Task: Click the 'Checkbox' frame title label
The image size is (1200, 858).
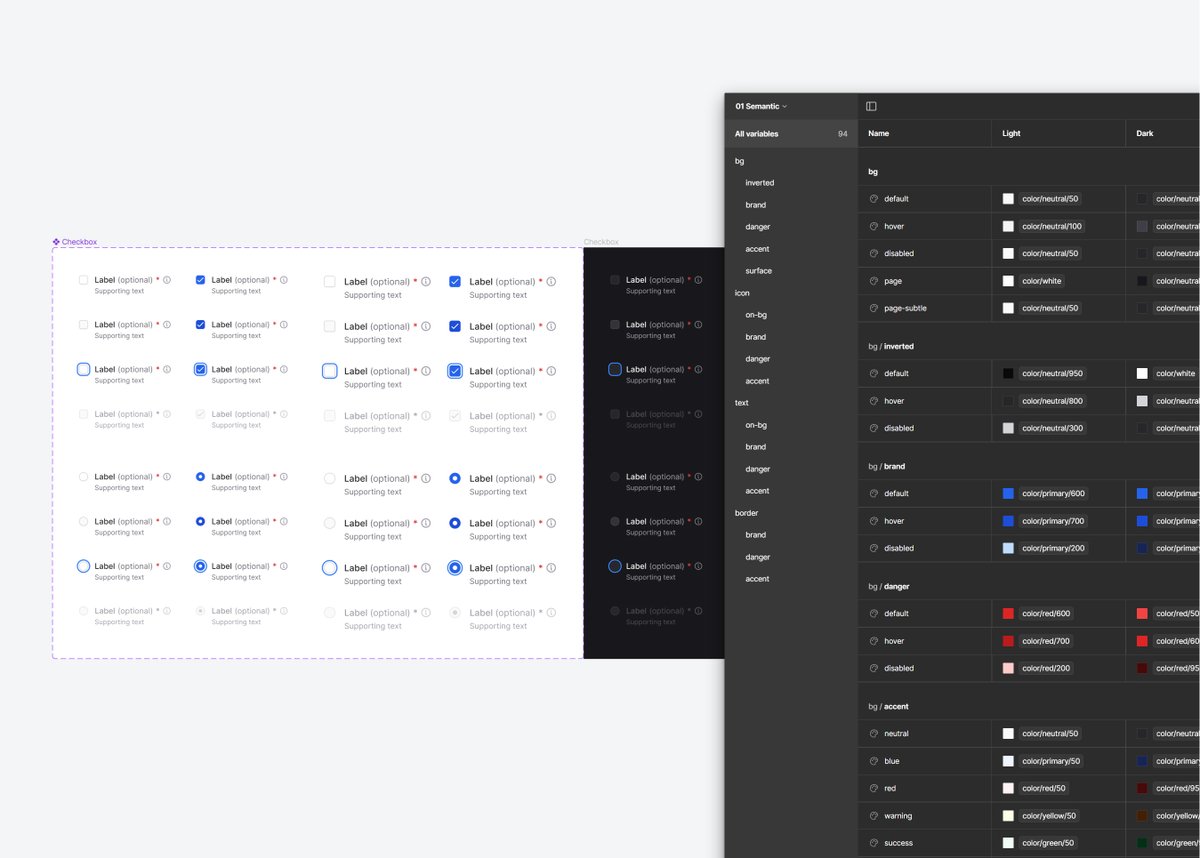Action: pyautogui.click(x=601, y=241)
